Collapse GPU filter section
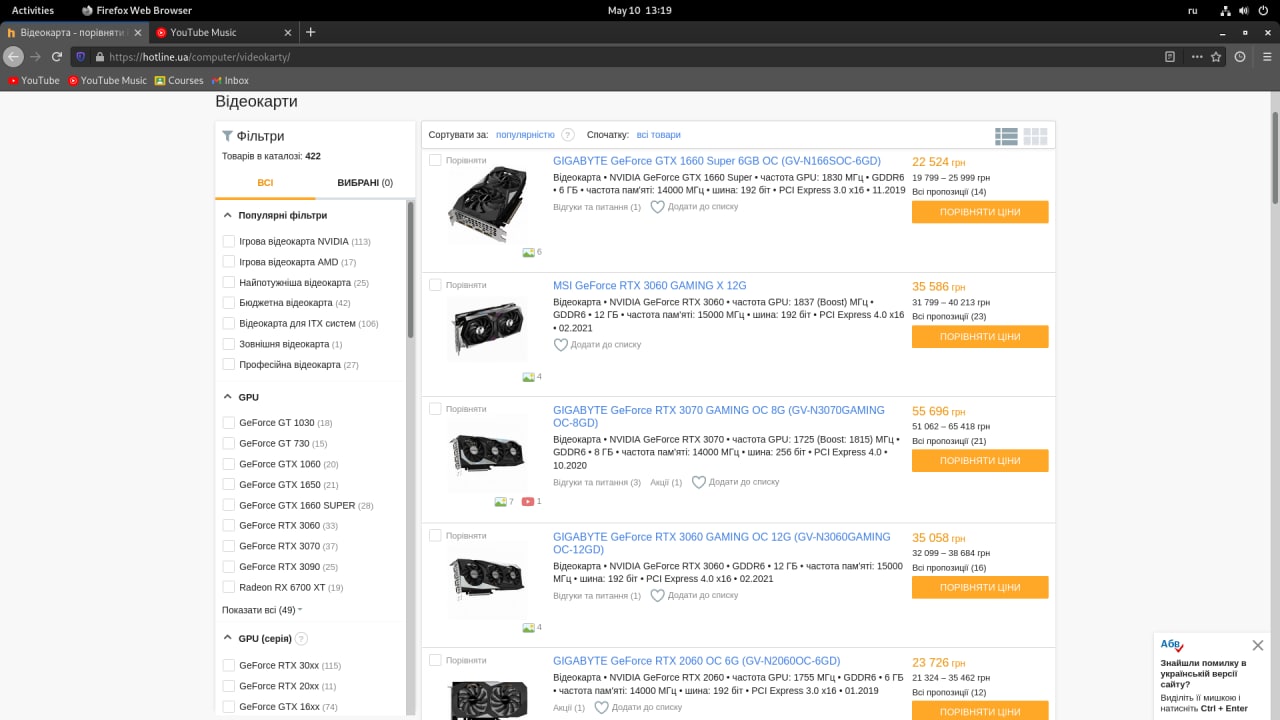Screen dimensions: 1280x720 point(228,397)
